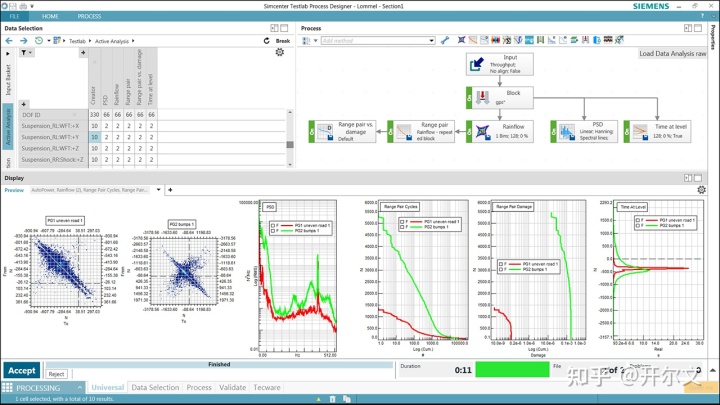This screenshot has width=720, height=405.
Task: Expand the Active Analysis breadcrumb arrow
Action: (133, 41)
